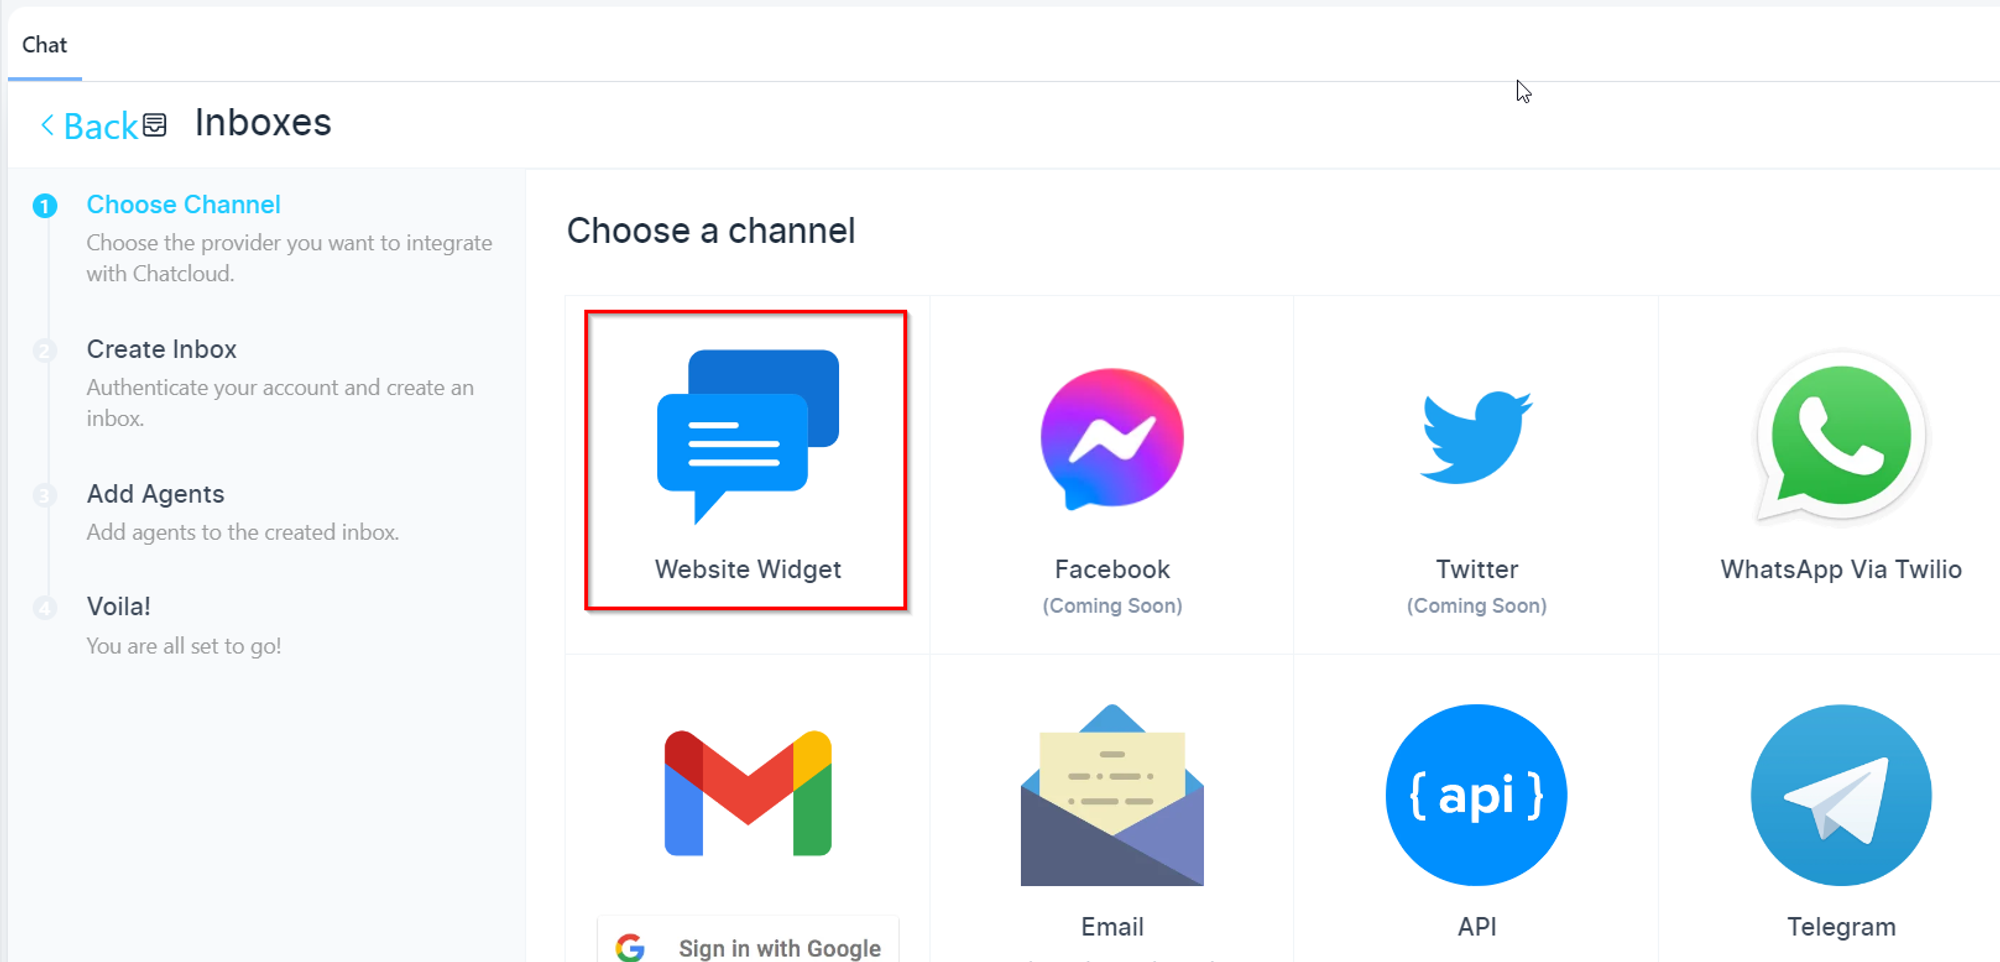Click the Website Widget label
This screenshot has height=962, width=2000.
click(x=747, y=569)
